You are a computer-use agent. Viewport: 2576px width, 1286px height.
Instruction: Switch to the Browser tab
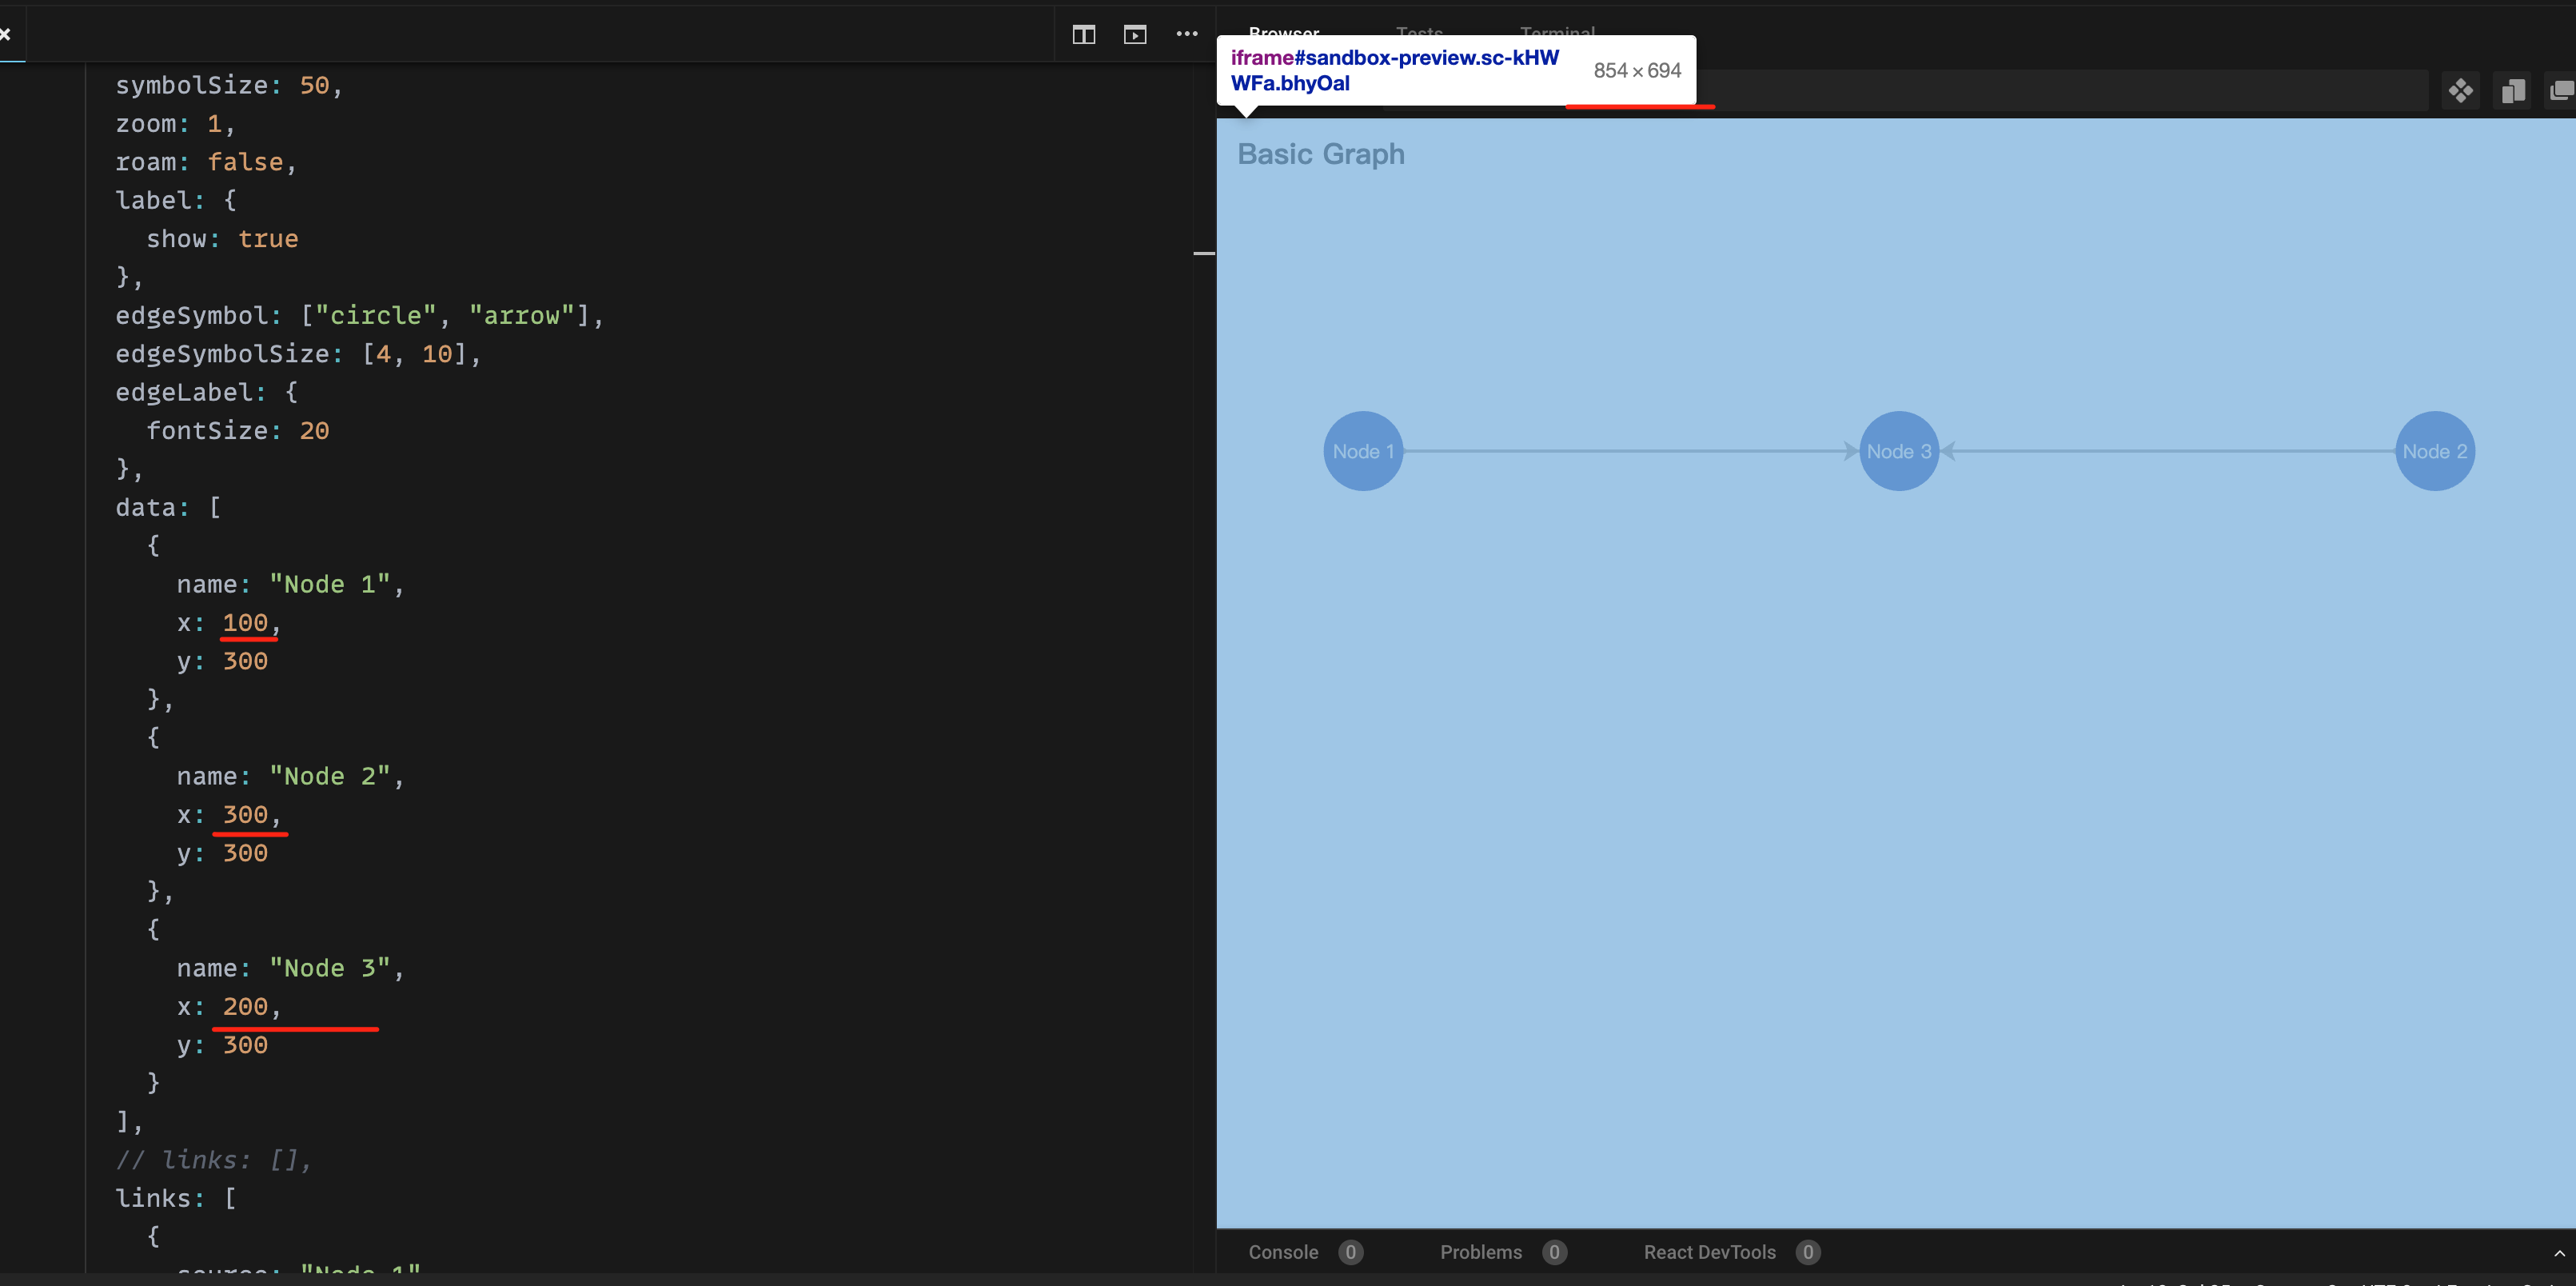[1283, 33]
